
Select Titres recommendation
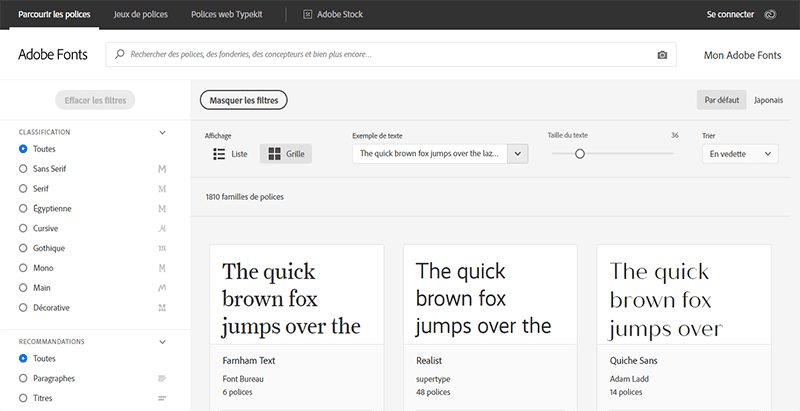click(x=22, y=398)
